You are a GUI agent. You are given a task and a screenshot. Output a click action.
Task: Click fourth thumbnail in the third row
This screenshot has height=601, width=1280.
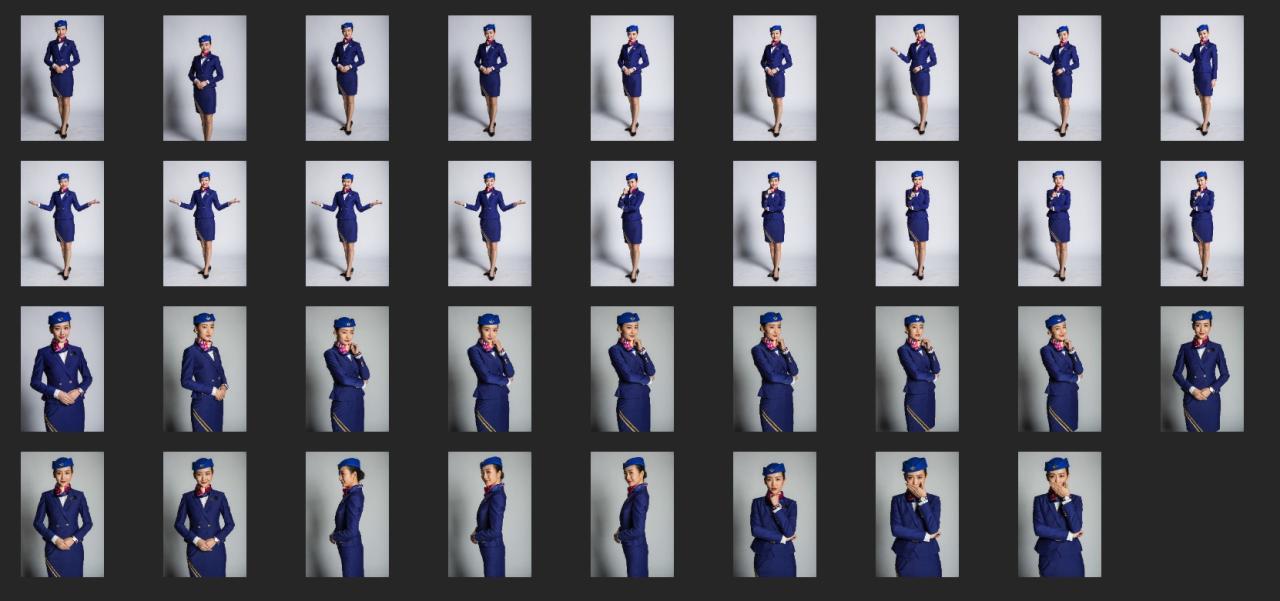coord(490,369)
